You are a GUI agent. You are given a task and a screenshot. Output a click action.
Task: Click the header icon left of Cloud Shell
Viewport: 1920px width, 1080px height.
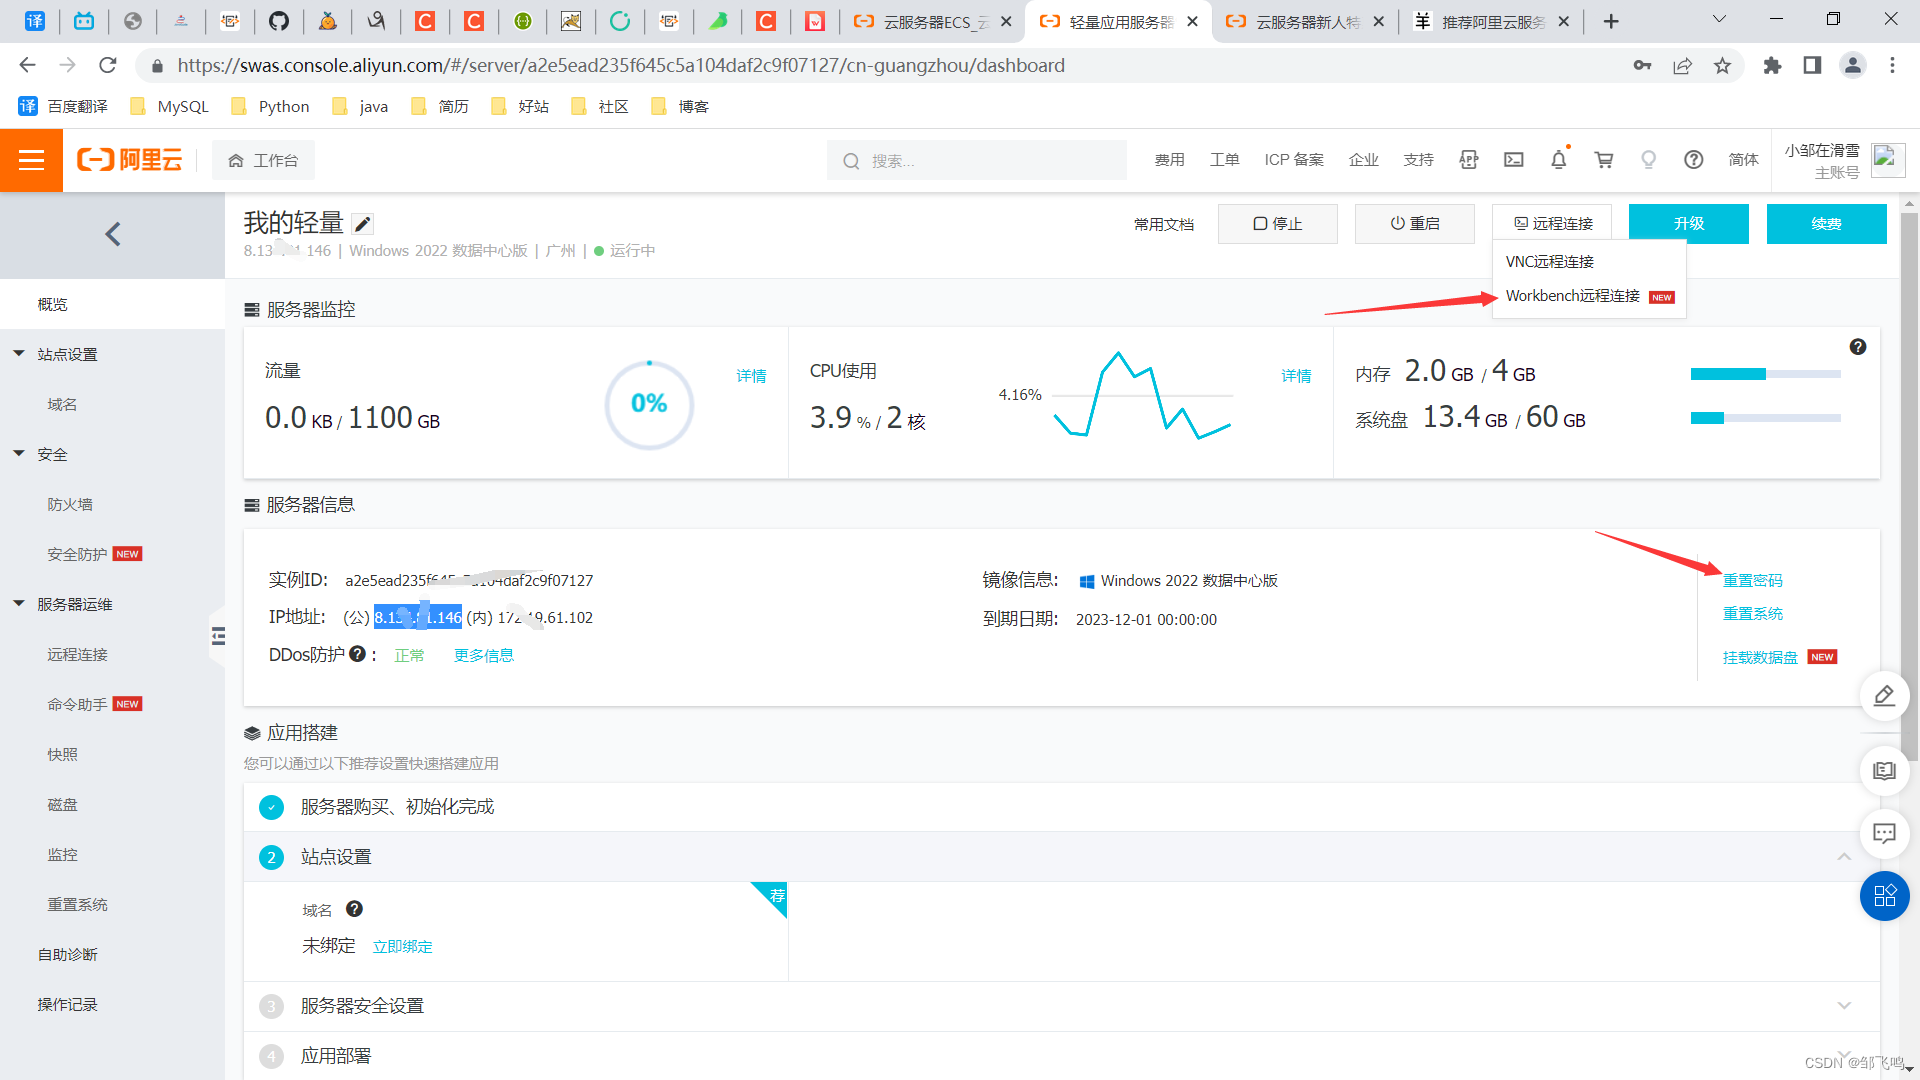1468,160
